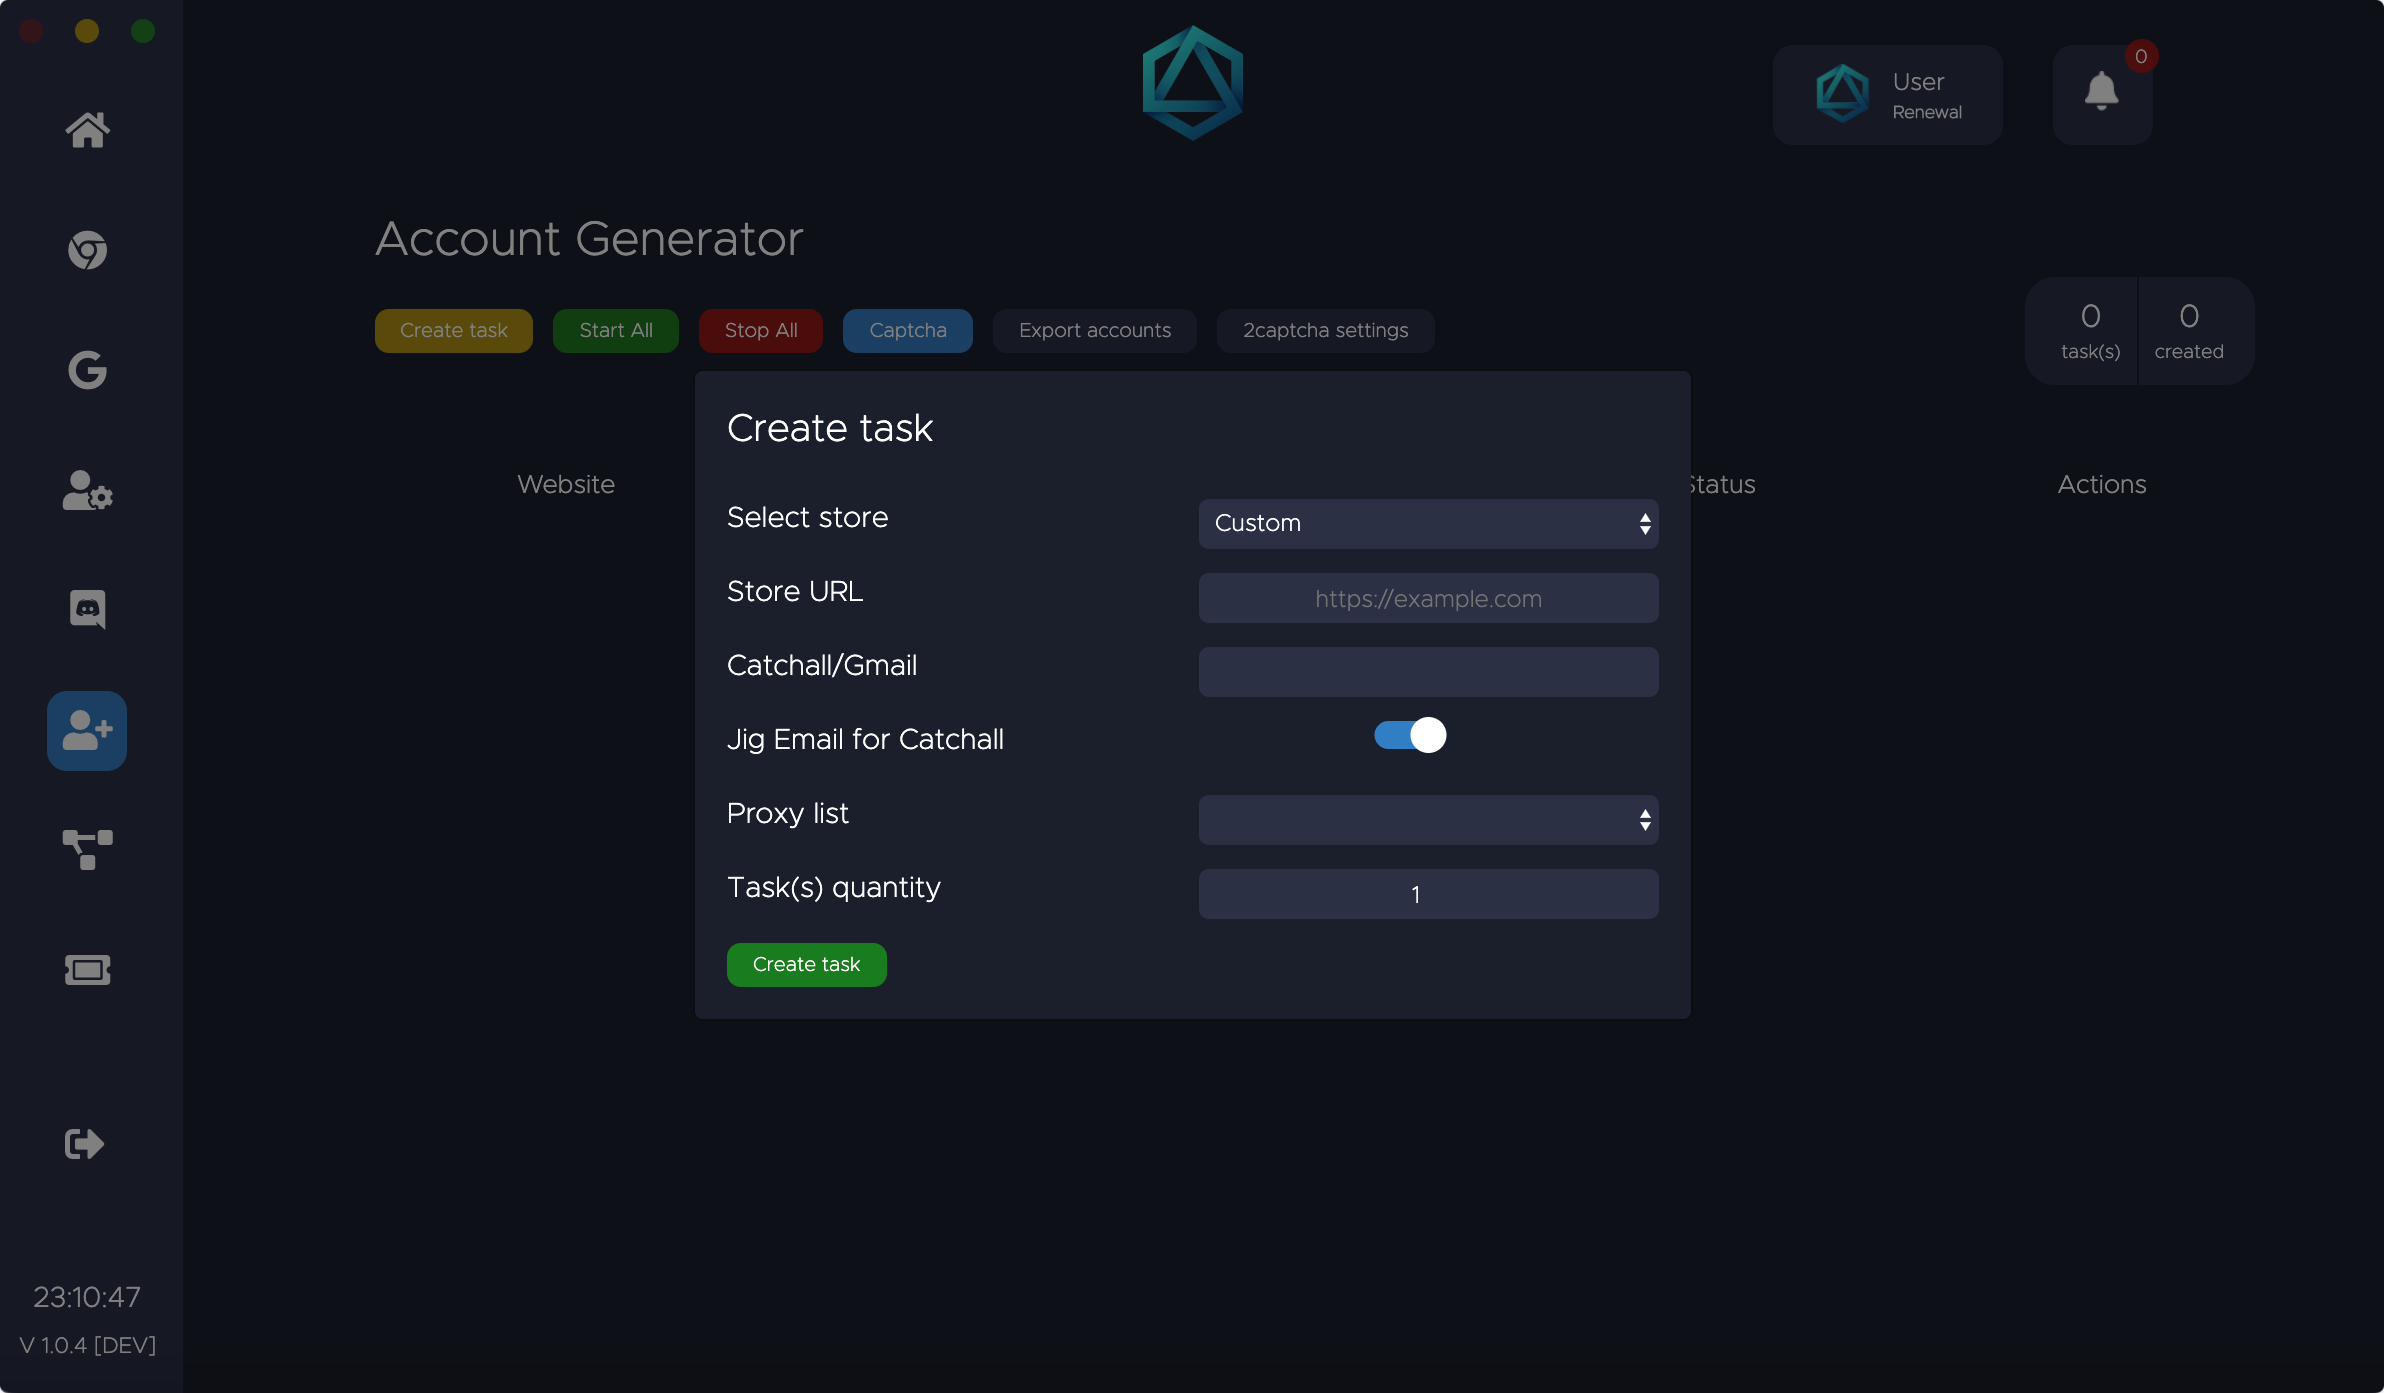Click the logout arrow sidebar icon
The image size is (2384, 1393).
[84, 1143]
